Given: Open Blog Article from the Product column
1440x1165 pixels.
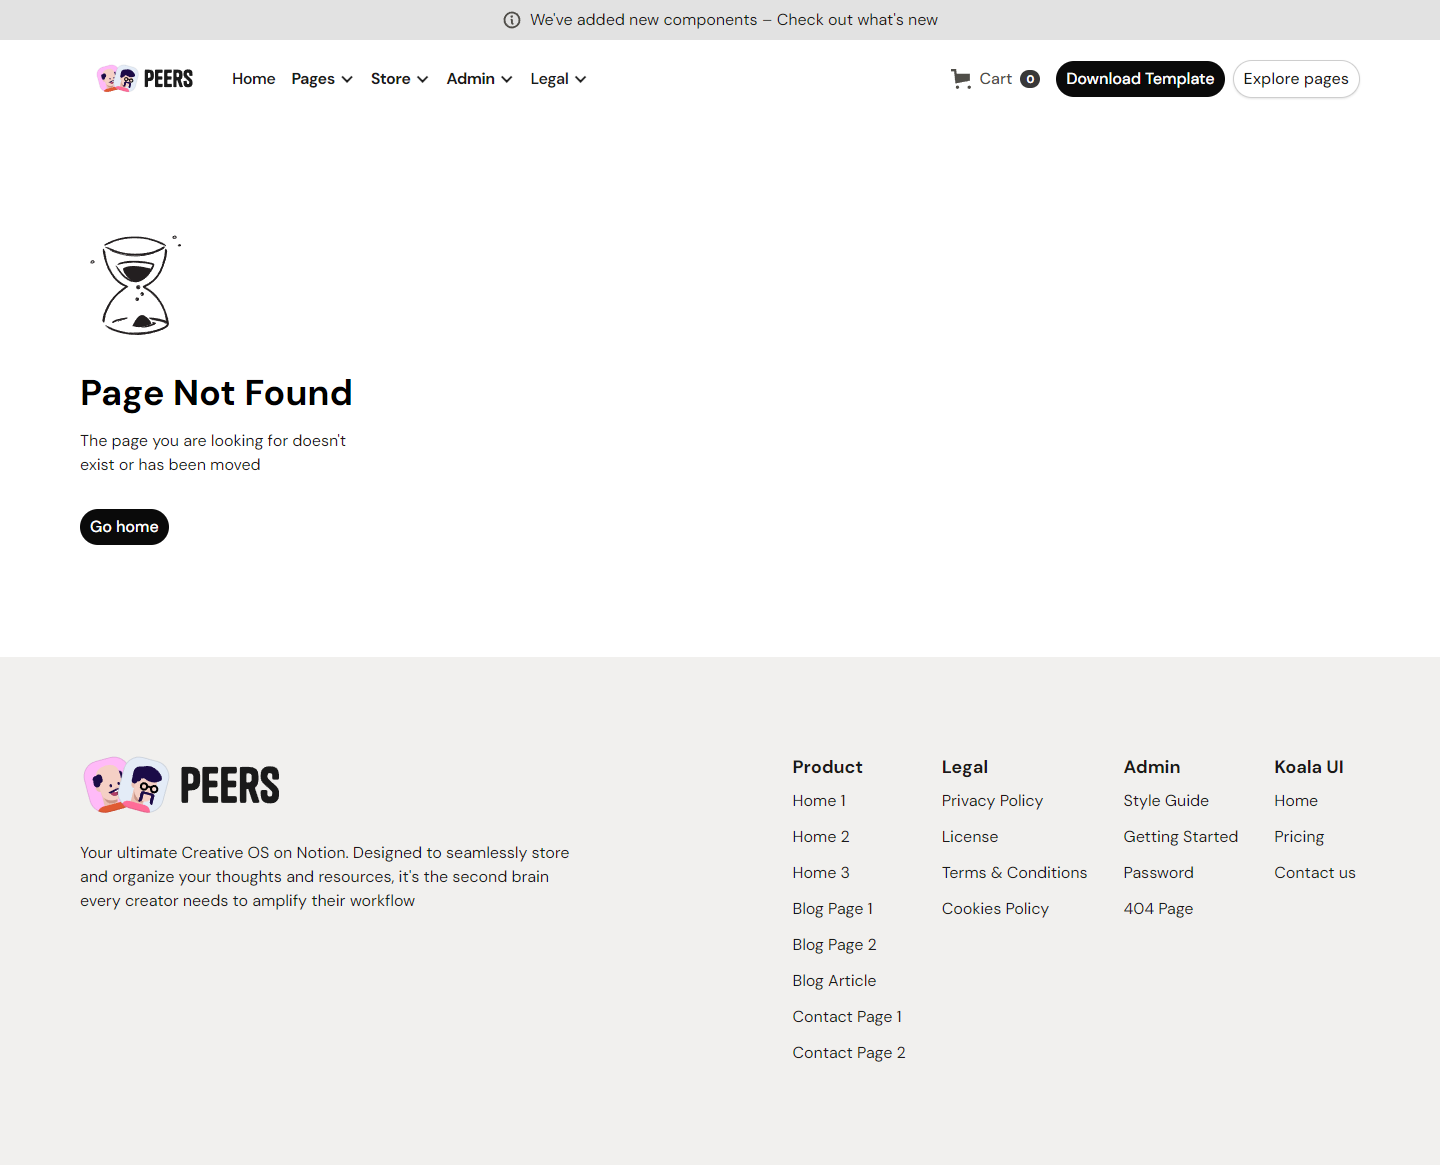Looking at the screenshot, I should click(834, 980).
